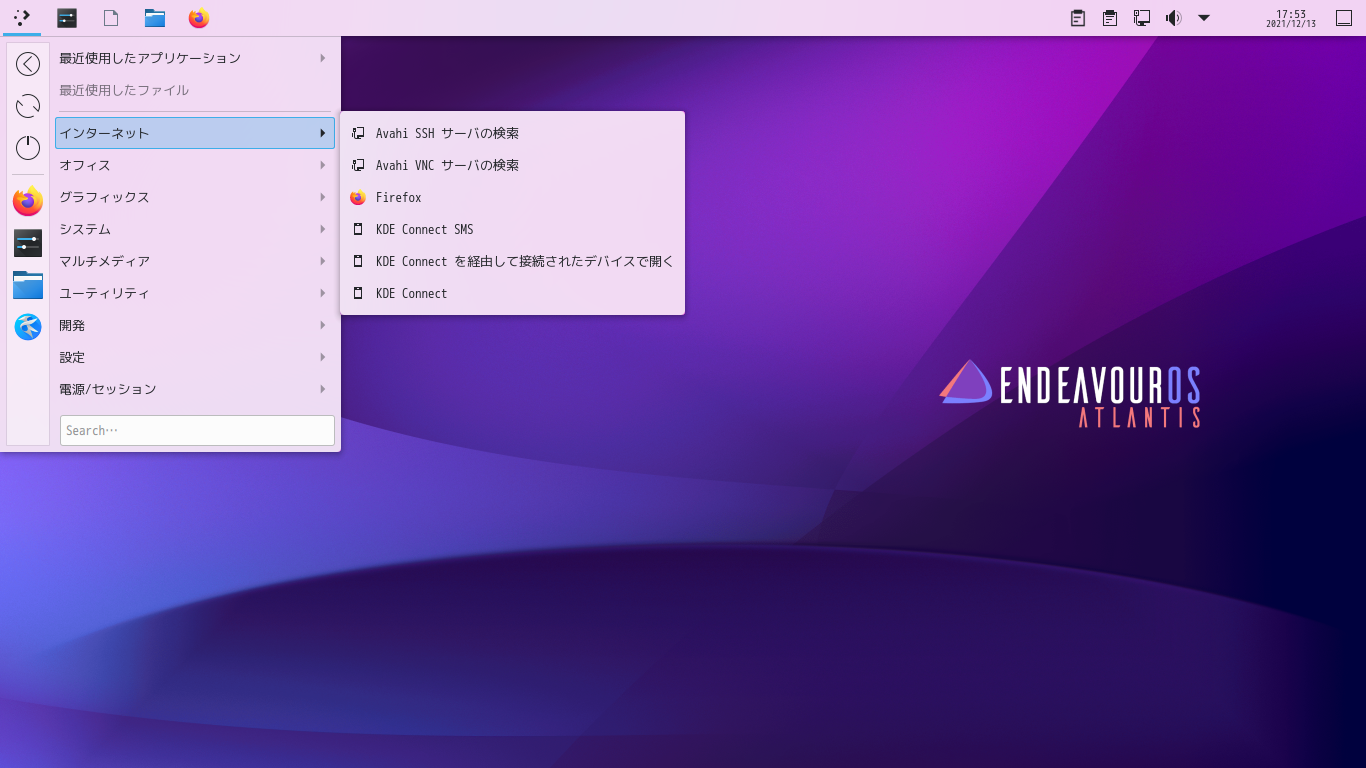Expand arrow beside マルチメディア
This screenshot has height=768, width=1366.
pos(322,261)
